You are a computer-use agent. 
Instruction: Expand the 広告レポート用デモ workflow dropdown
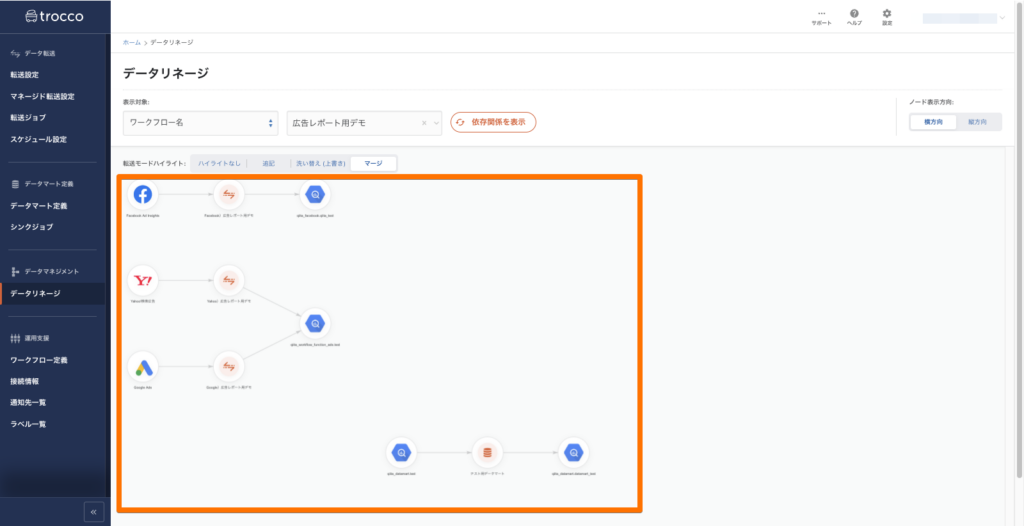[x=436, y=122]
